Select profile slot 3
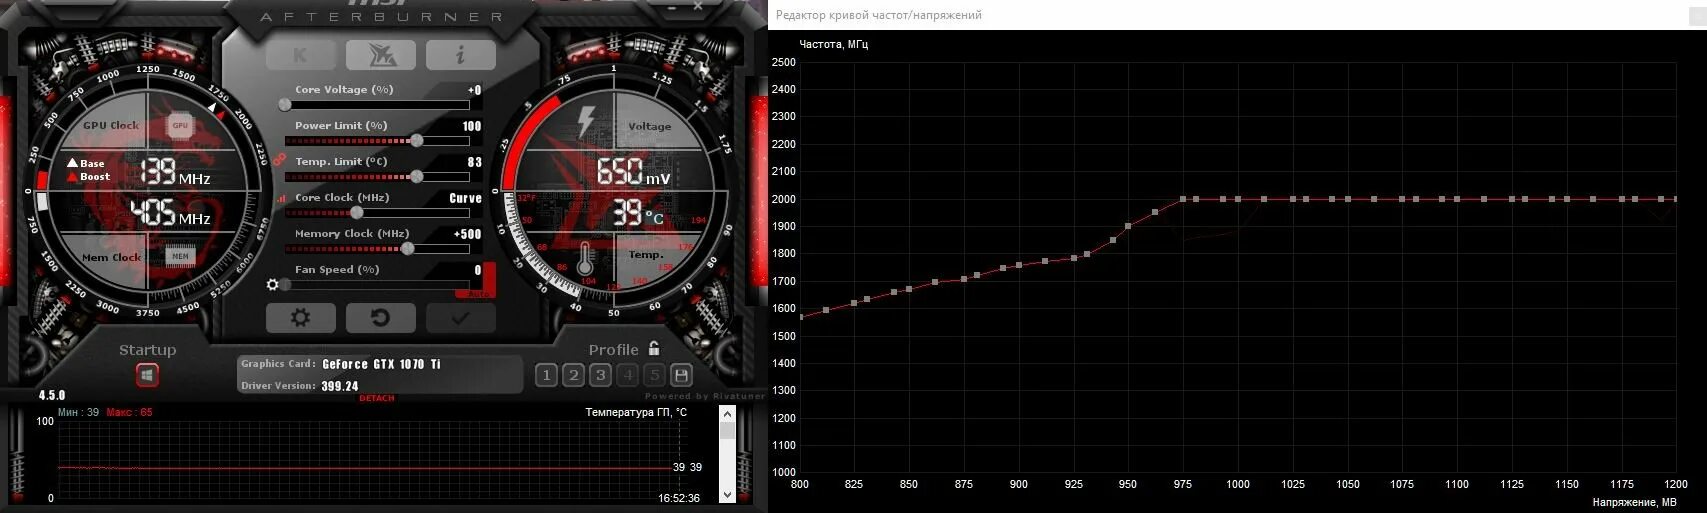The height and width of the screenshot is (513, 1707). (600, 375)
